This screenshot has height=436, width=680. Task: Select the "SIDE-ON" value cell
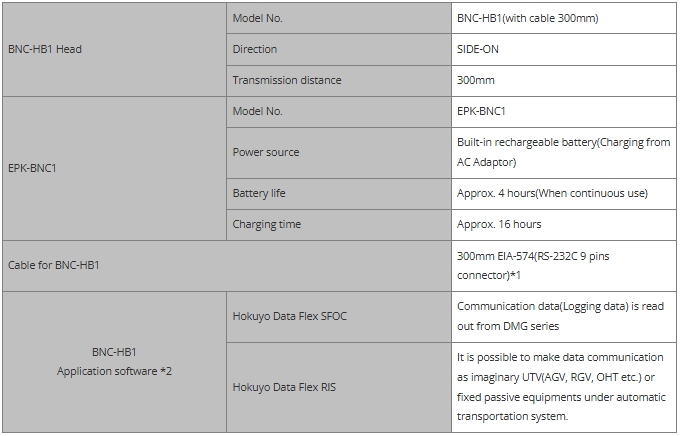click(479, 49)
